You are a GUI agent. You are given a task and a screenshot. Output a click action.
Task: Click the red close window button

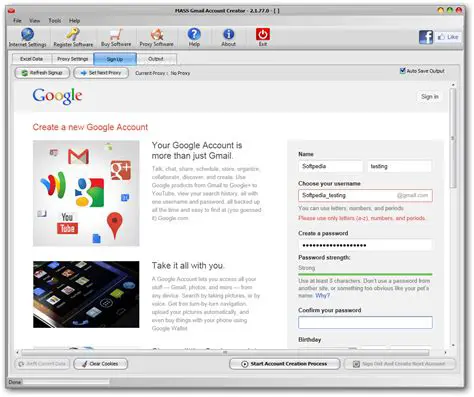click(x=459, y=10)
